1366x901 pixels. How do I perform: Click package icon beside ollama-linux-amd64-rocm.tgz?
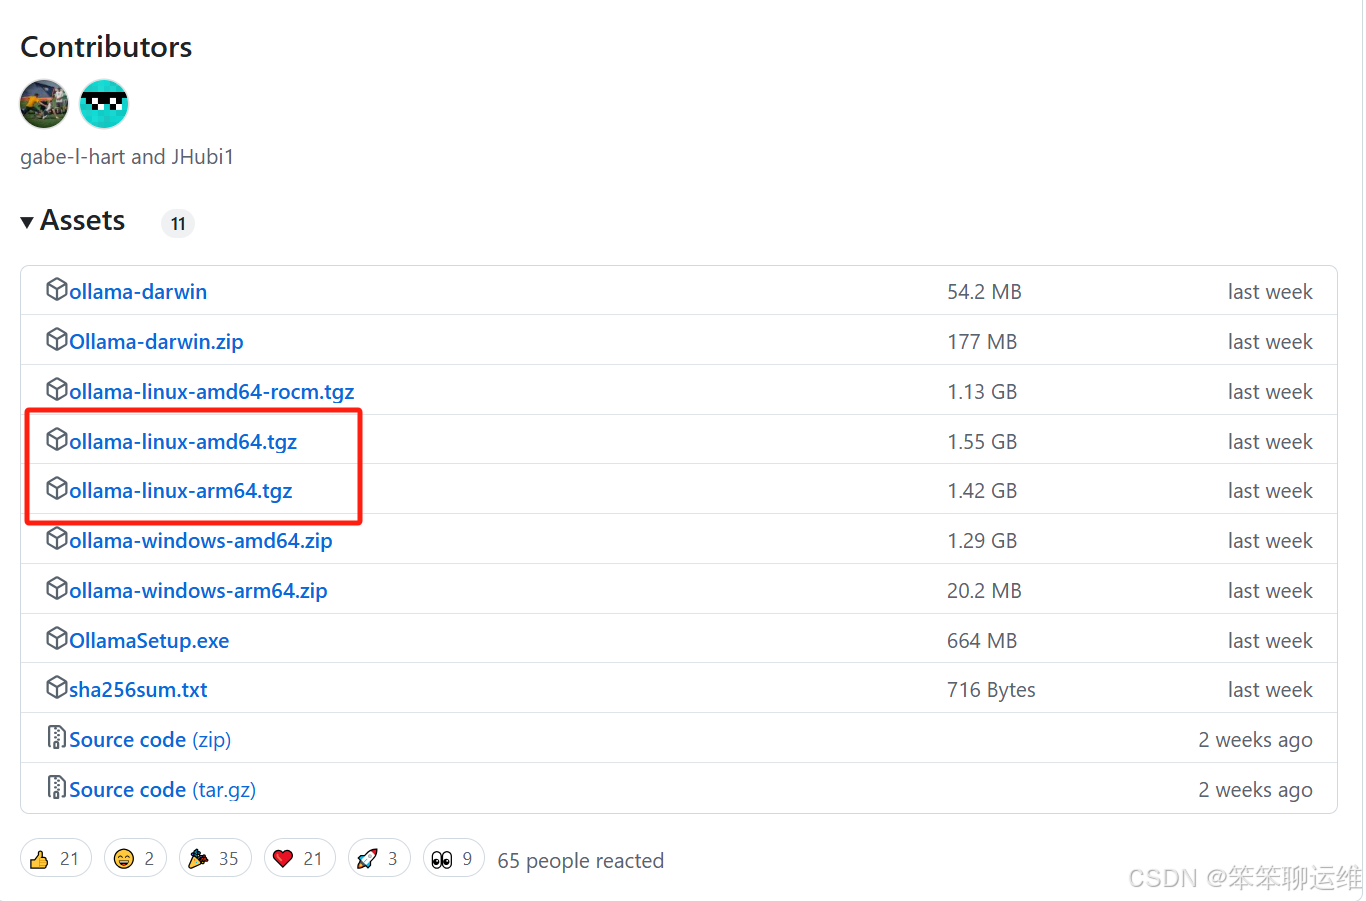[57, 390]
